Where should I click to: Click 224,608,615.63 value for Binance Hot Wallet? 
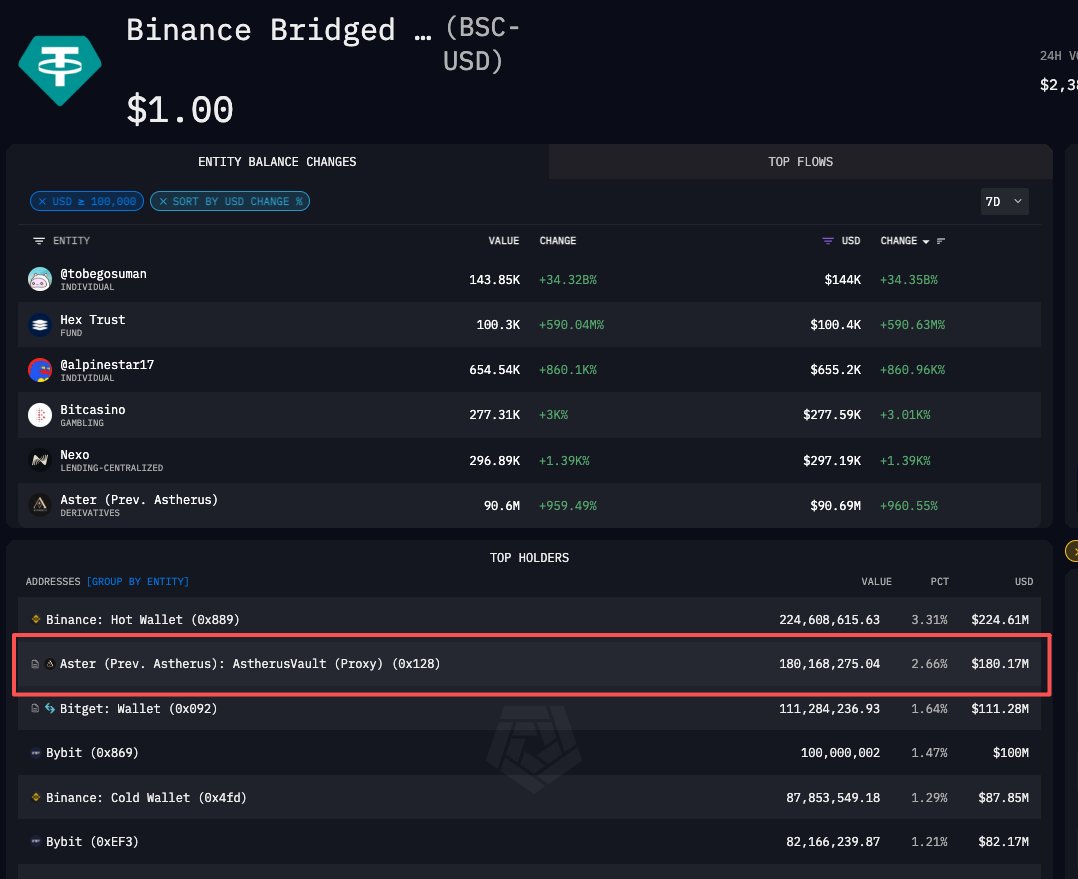click(x=829, y=619)
